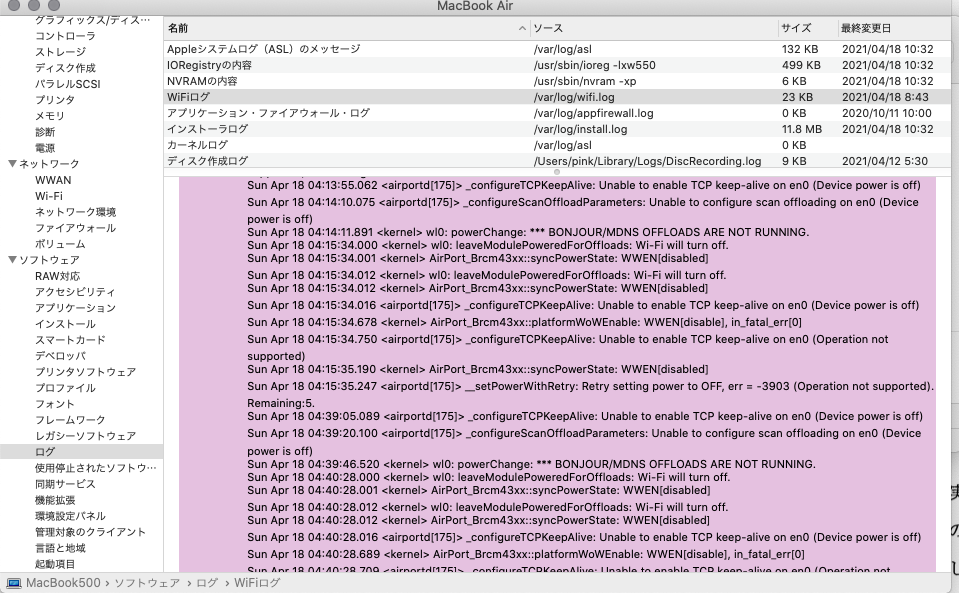Select ネットワーク環境 in sidebar
This screenshot has height=593, width=959.
(76, 212)
